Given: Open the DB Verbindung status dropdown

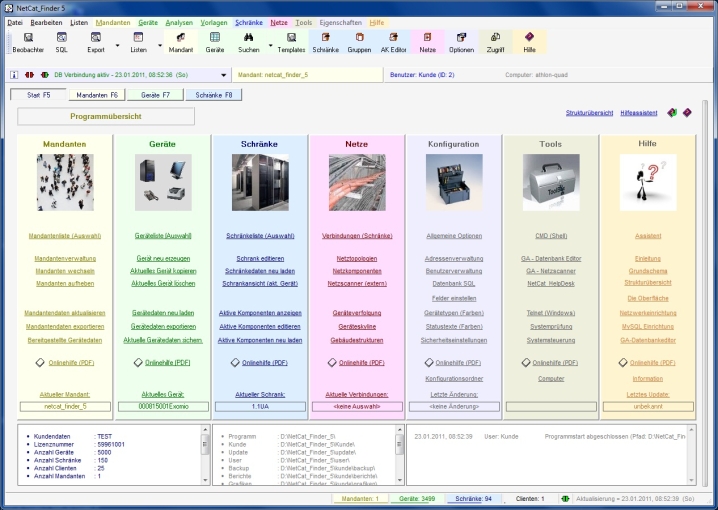Looking at the screenshot, I should (x=222, y=74).
